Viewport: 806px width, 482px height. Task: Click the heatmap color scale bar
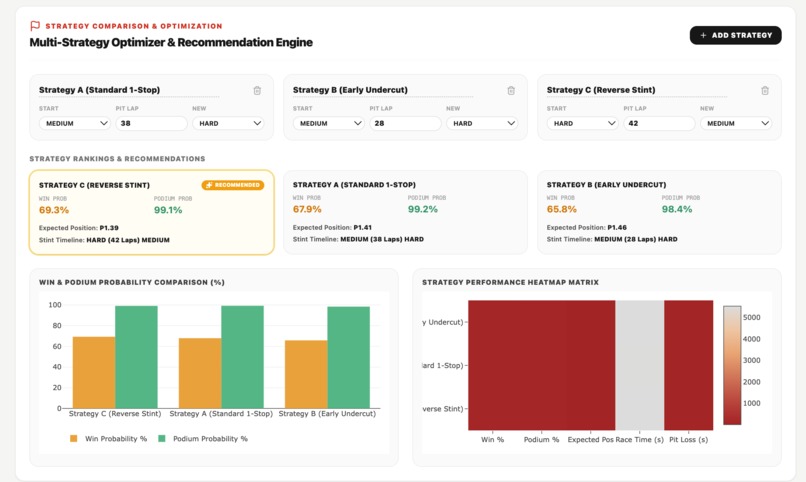pos(732,365)
